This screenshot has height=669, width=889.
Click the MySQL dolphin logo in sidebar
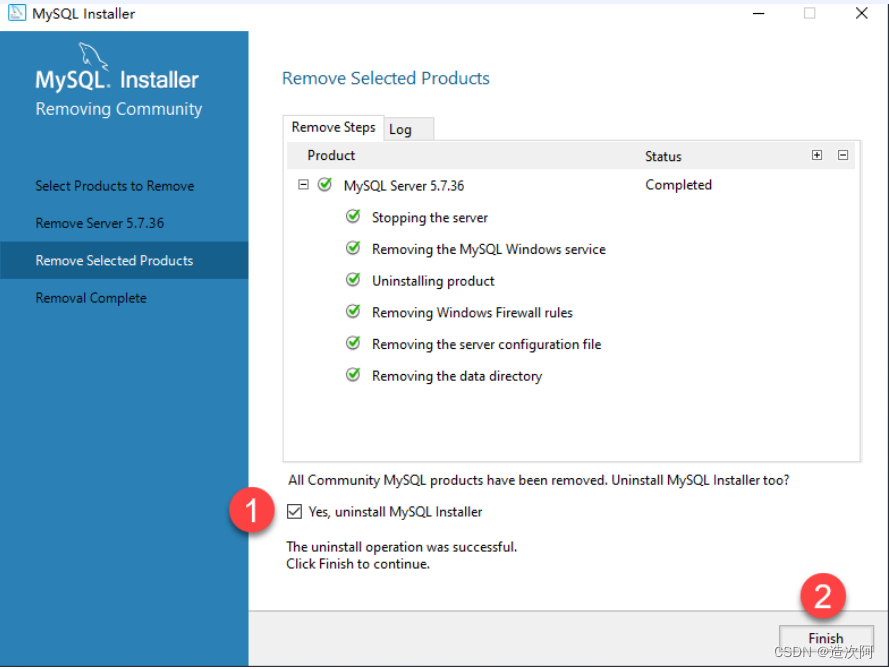coord(93,57)
